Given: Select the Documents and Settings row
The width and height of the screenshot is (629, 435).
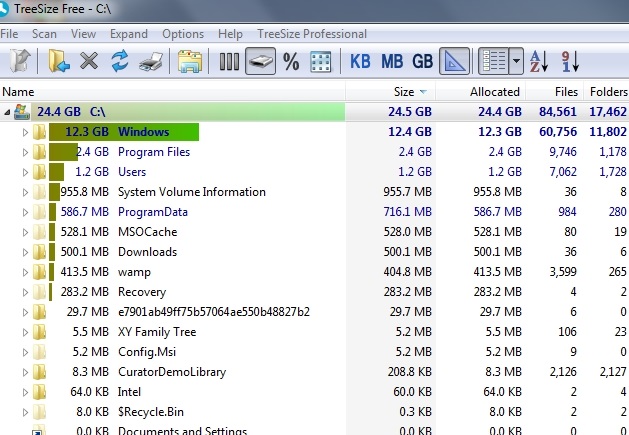Looking at the screenshot, I should pyautogui.click(x=314, y=431).
